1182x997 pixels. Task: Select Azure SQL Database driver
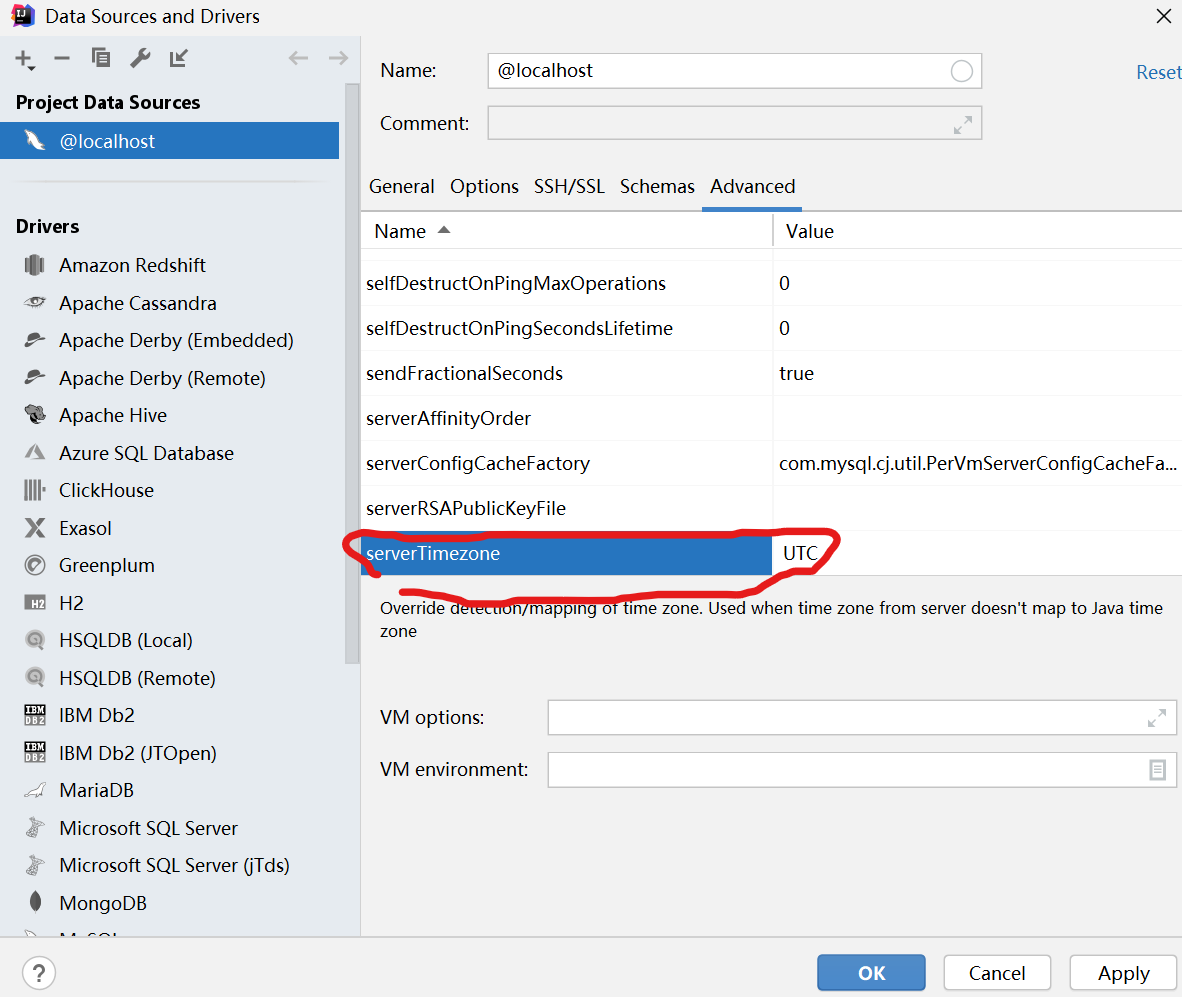(146, 453)
